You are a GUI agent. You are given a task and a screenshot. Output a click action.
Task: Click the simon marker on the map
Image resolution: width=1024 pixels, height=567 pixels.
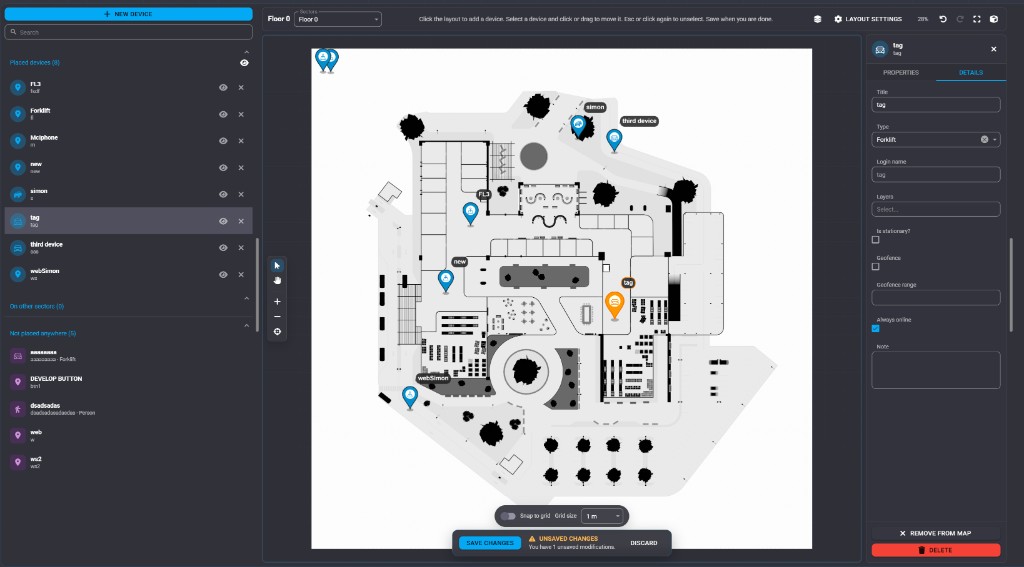click(x=578, y=125)
